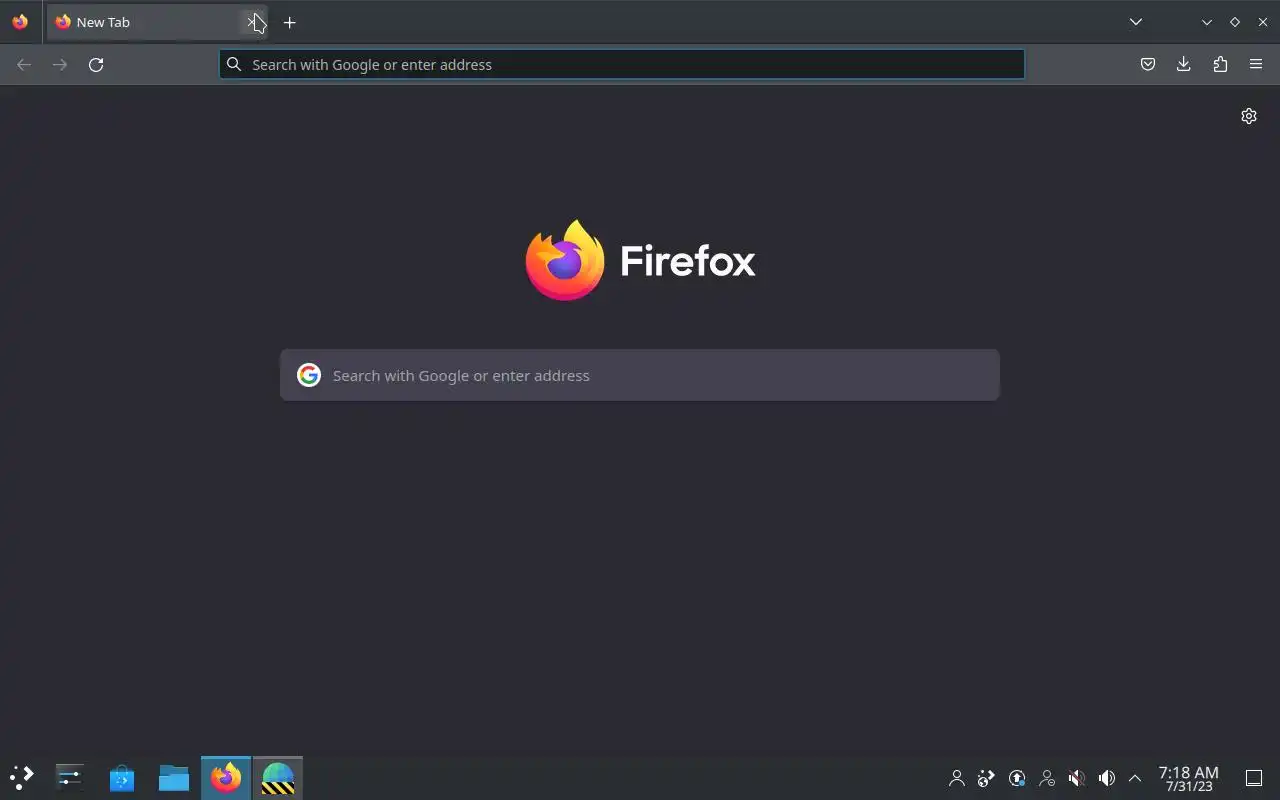1280x800 pixels.
Task: Click the Google icon in search box
Action: (309, 375)
